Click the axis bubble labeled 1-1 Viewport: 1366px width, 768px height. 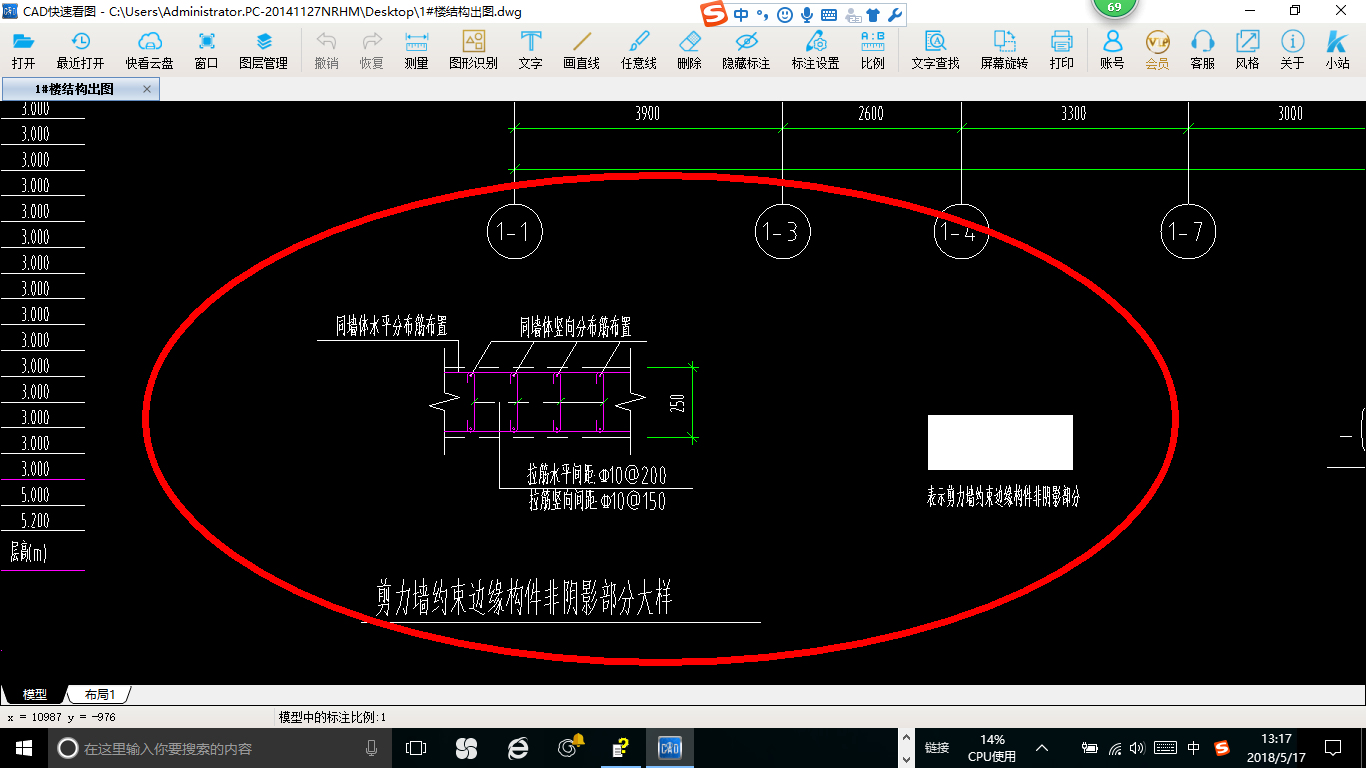pyautogui.click(x=514, y=231)
